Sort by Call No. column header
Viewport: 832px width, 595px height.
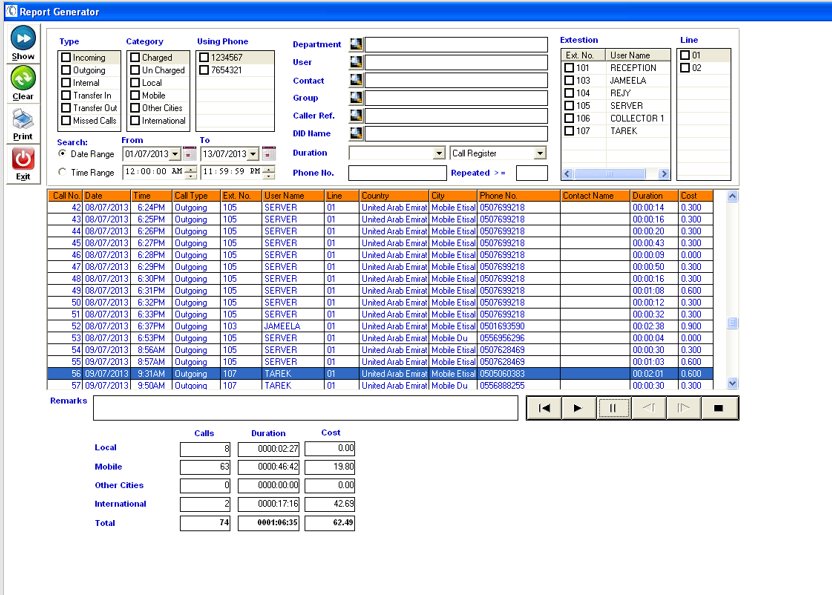(x=65, y=196)
